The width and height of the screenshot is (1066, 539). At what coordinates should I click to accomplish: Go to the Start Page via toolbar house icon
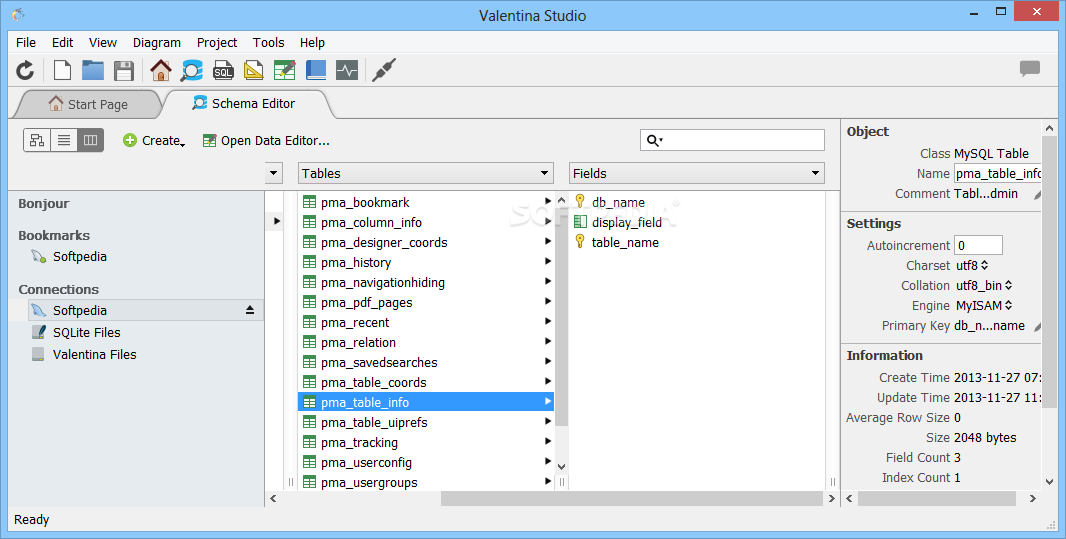161,70
